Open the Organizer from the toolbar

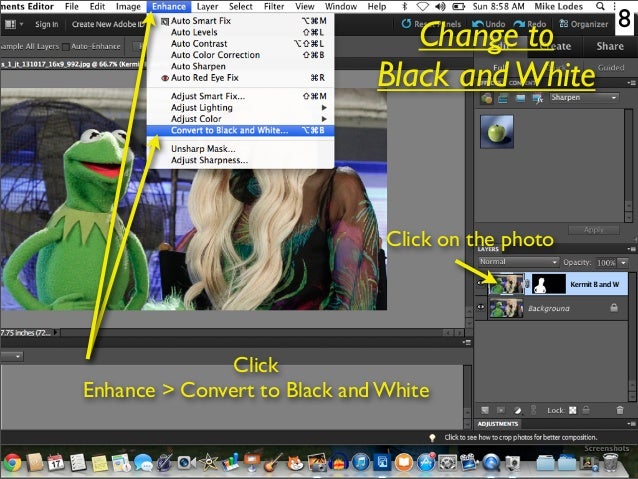(583, 24)
